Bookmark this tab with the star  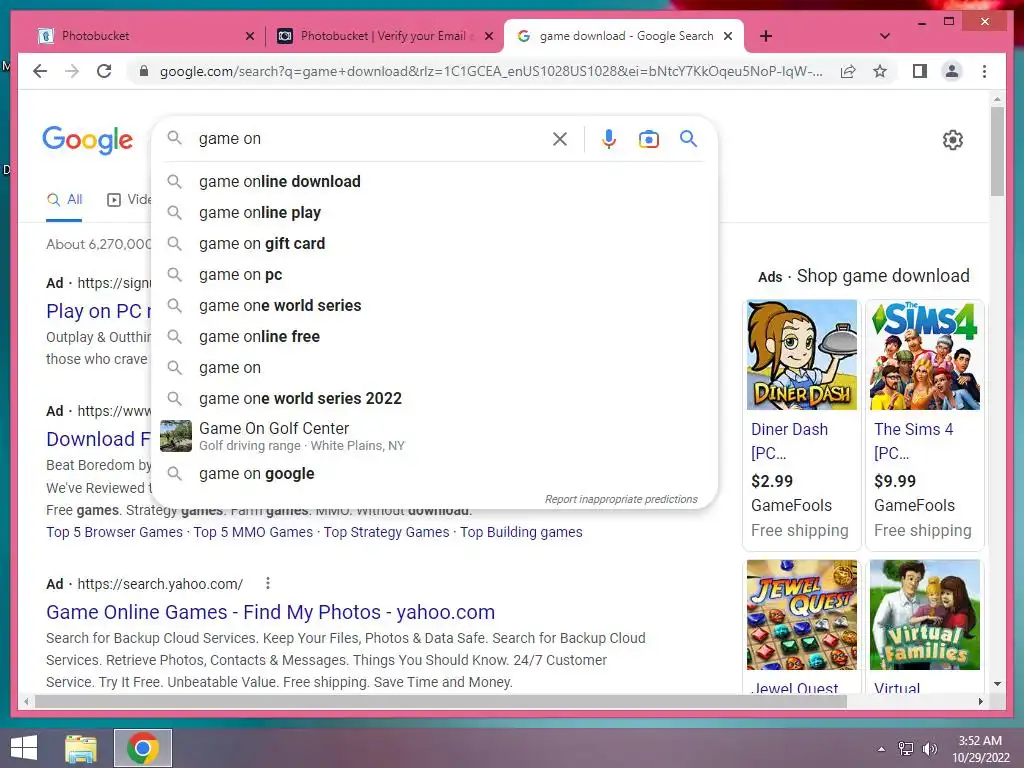(880, 71)
